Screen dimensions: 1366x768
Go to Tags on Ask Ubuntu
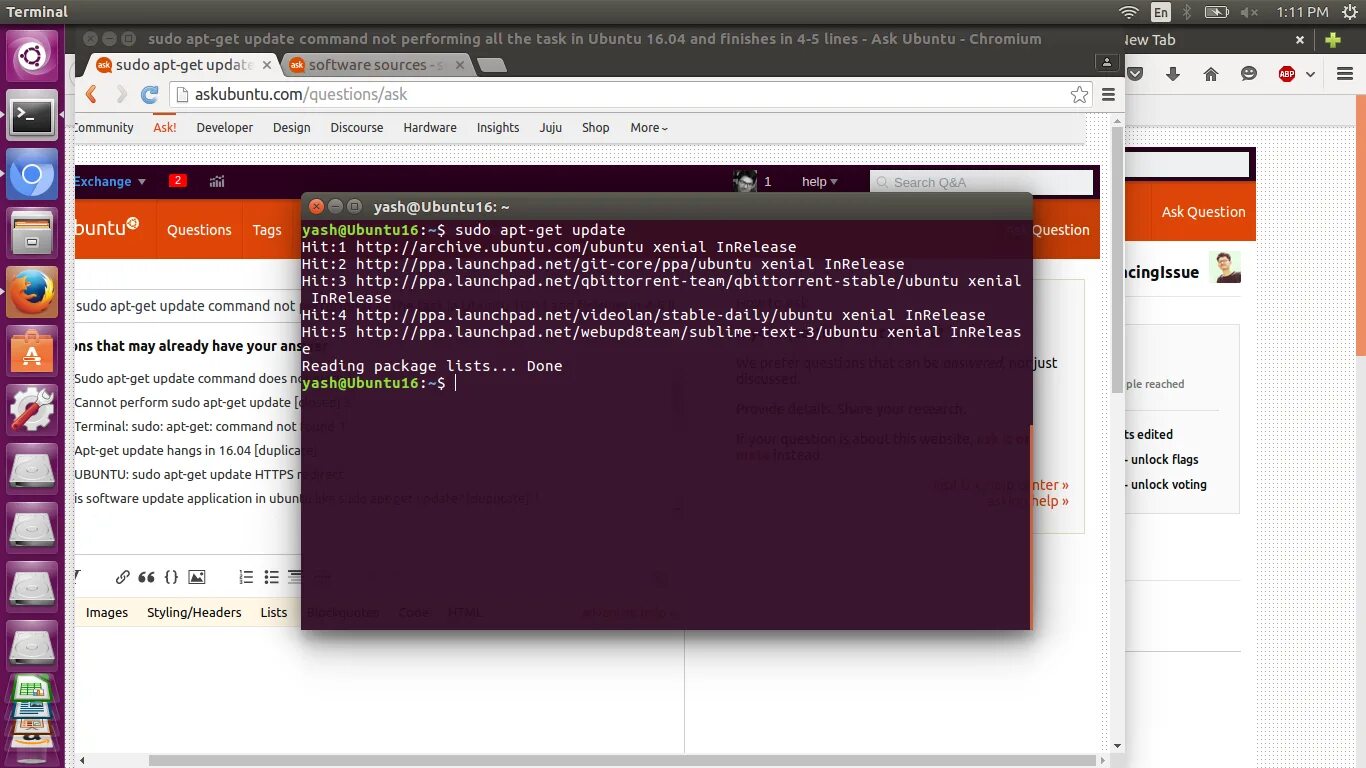(x=267, y=230)
